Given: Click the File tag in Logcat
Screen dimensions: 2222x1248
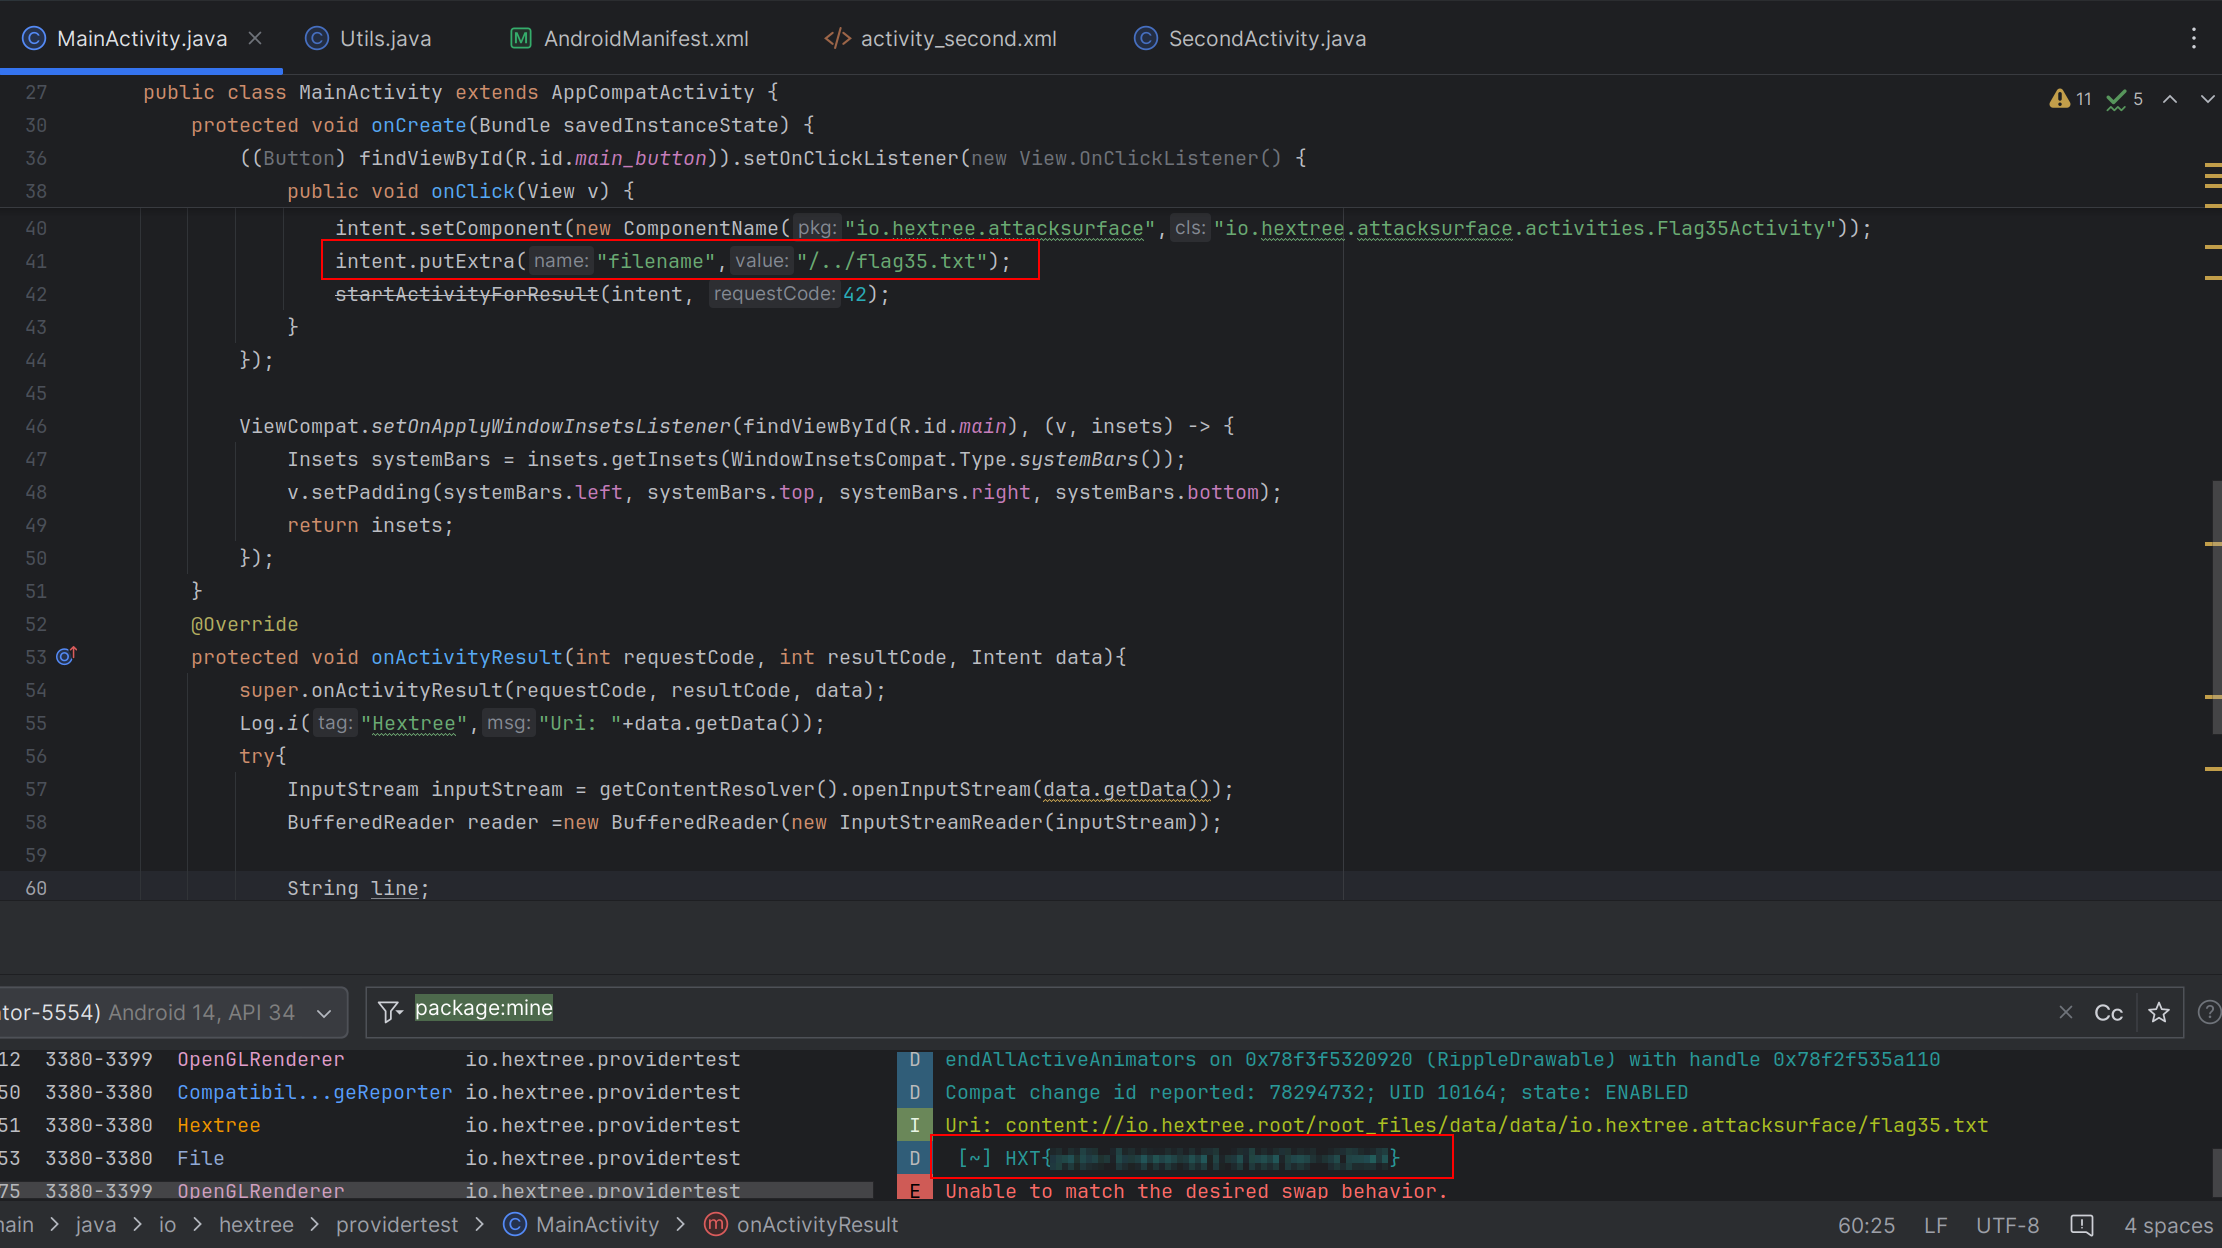Looking at the screenshot, I should pyautogui.click(x=200, y=1158).
